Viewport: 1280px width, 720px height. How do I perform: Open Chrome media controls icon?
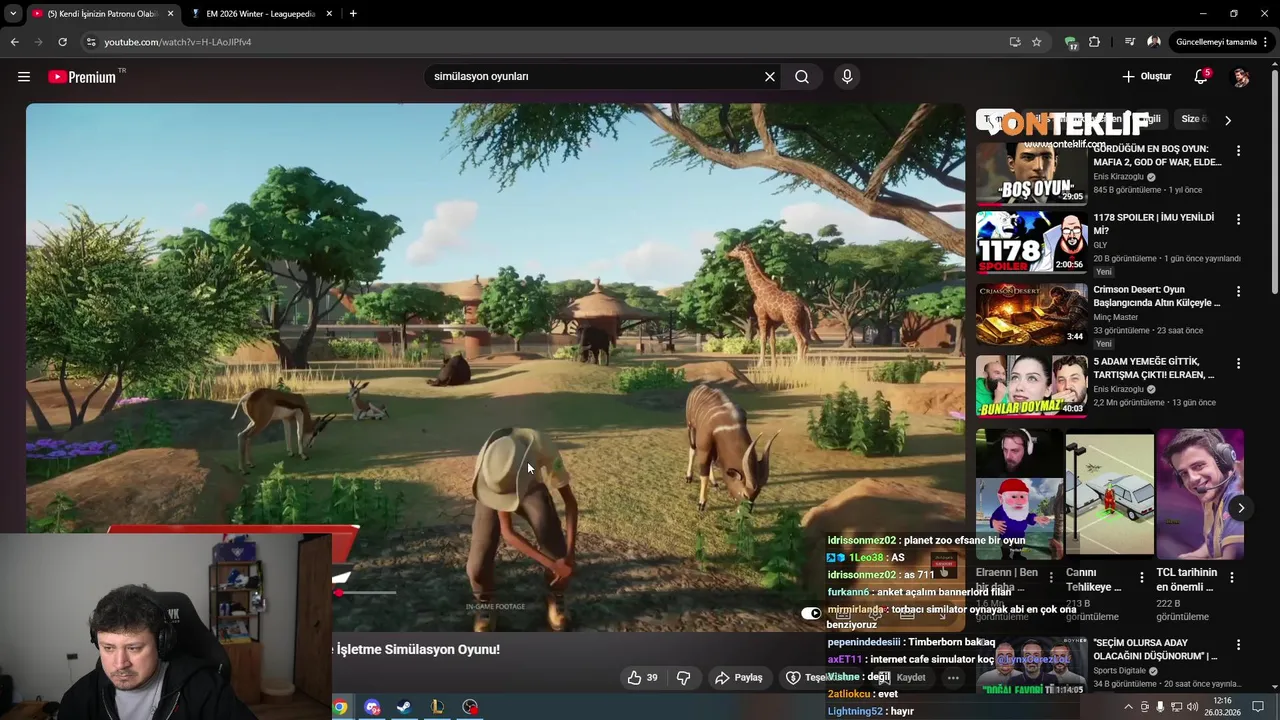(1130, 42)
